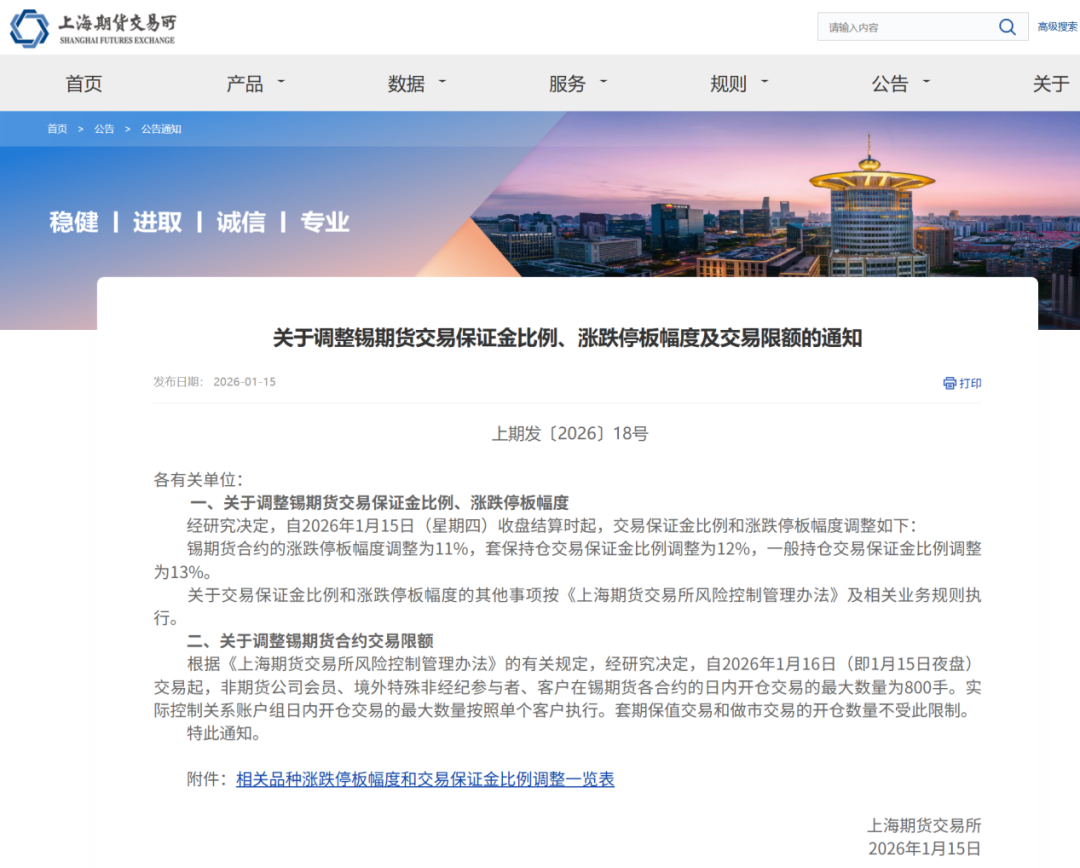Click the notice title about 锡期货交易保证金比例
The height and width of the screenshot is (868, 1080).
point(568,338)
